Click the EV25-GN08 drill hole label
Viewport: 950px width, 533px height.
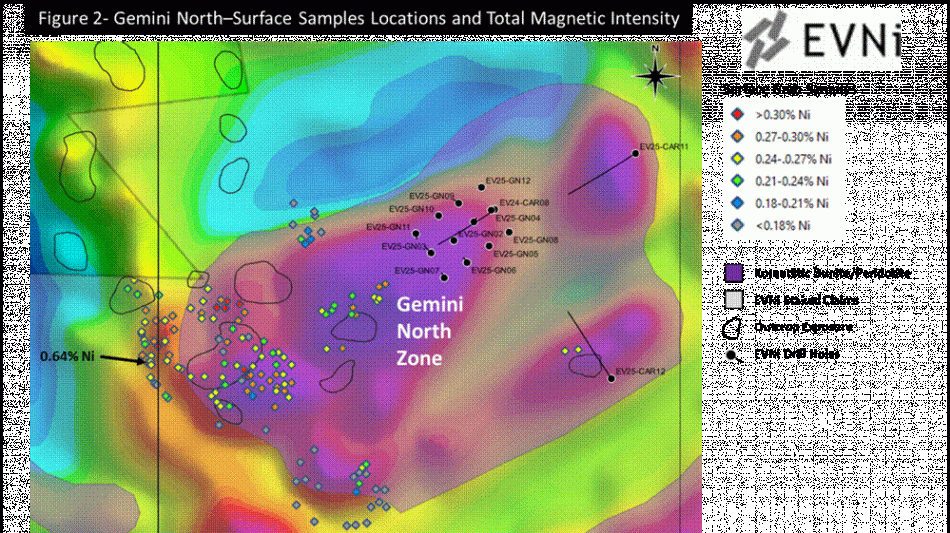534,240
